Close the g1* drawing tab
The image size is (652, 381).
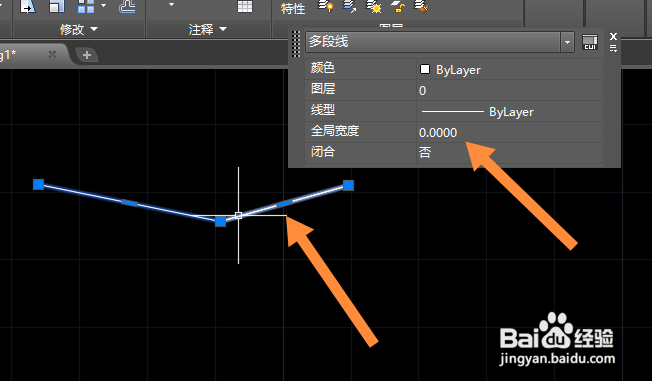tap(52, 54)
